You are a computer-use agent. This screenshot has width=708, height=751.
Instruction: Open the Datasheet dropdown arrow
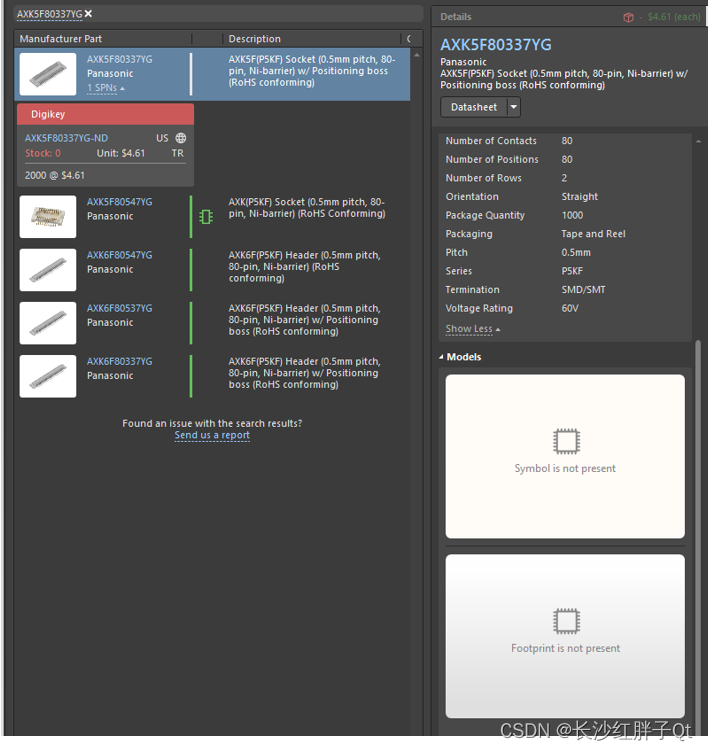[x=513, y=107]
